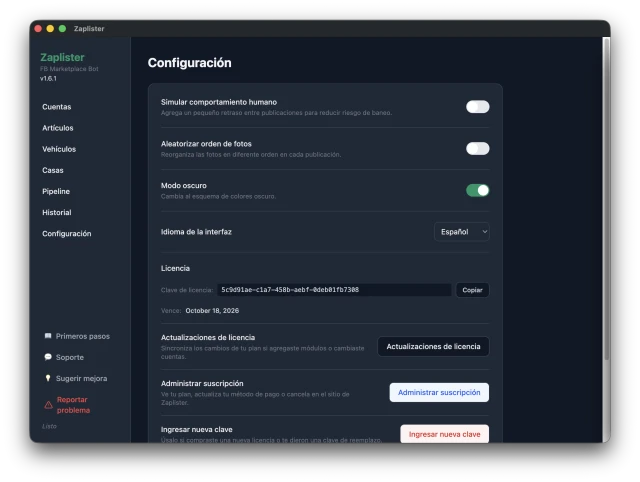The height and width of the screenshot is (482, 640).
Task: Click the vertical scrollbar of the window
Action: 607,200
